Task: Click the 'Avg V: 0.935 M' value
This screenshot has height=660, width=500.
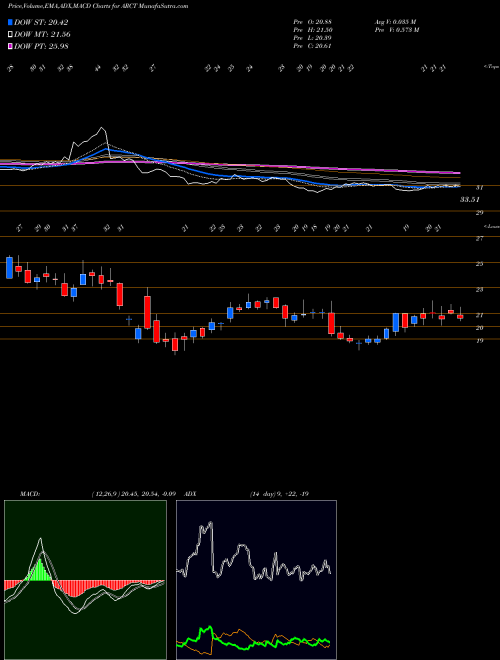Action: (x=395, y=21)
